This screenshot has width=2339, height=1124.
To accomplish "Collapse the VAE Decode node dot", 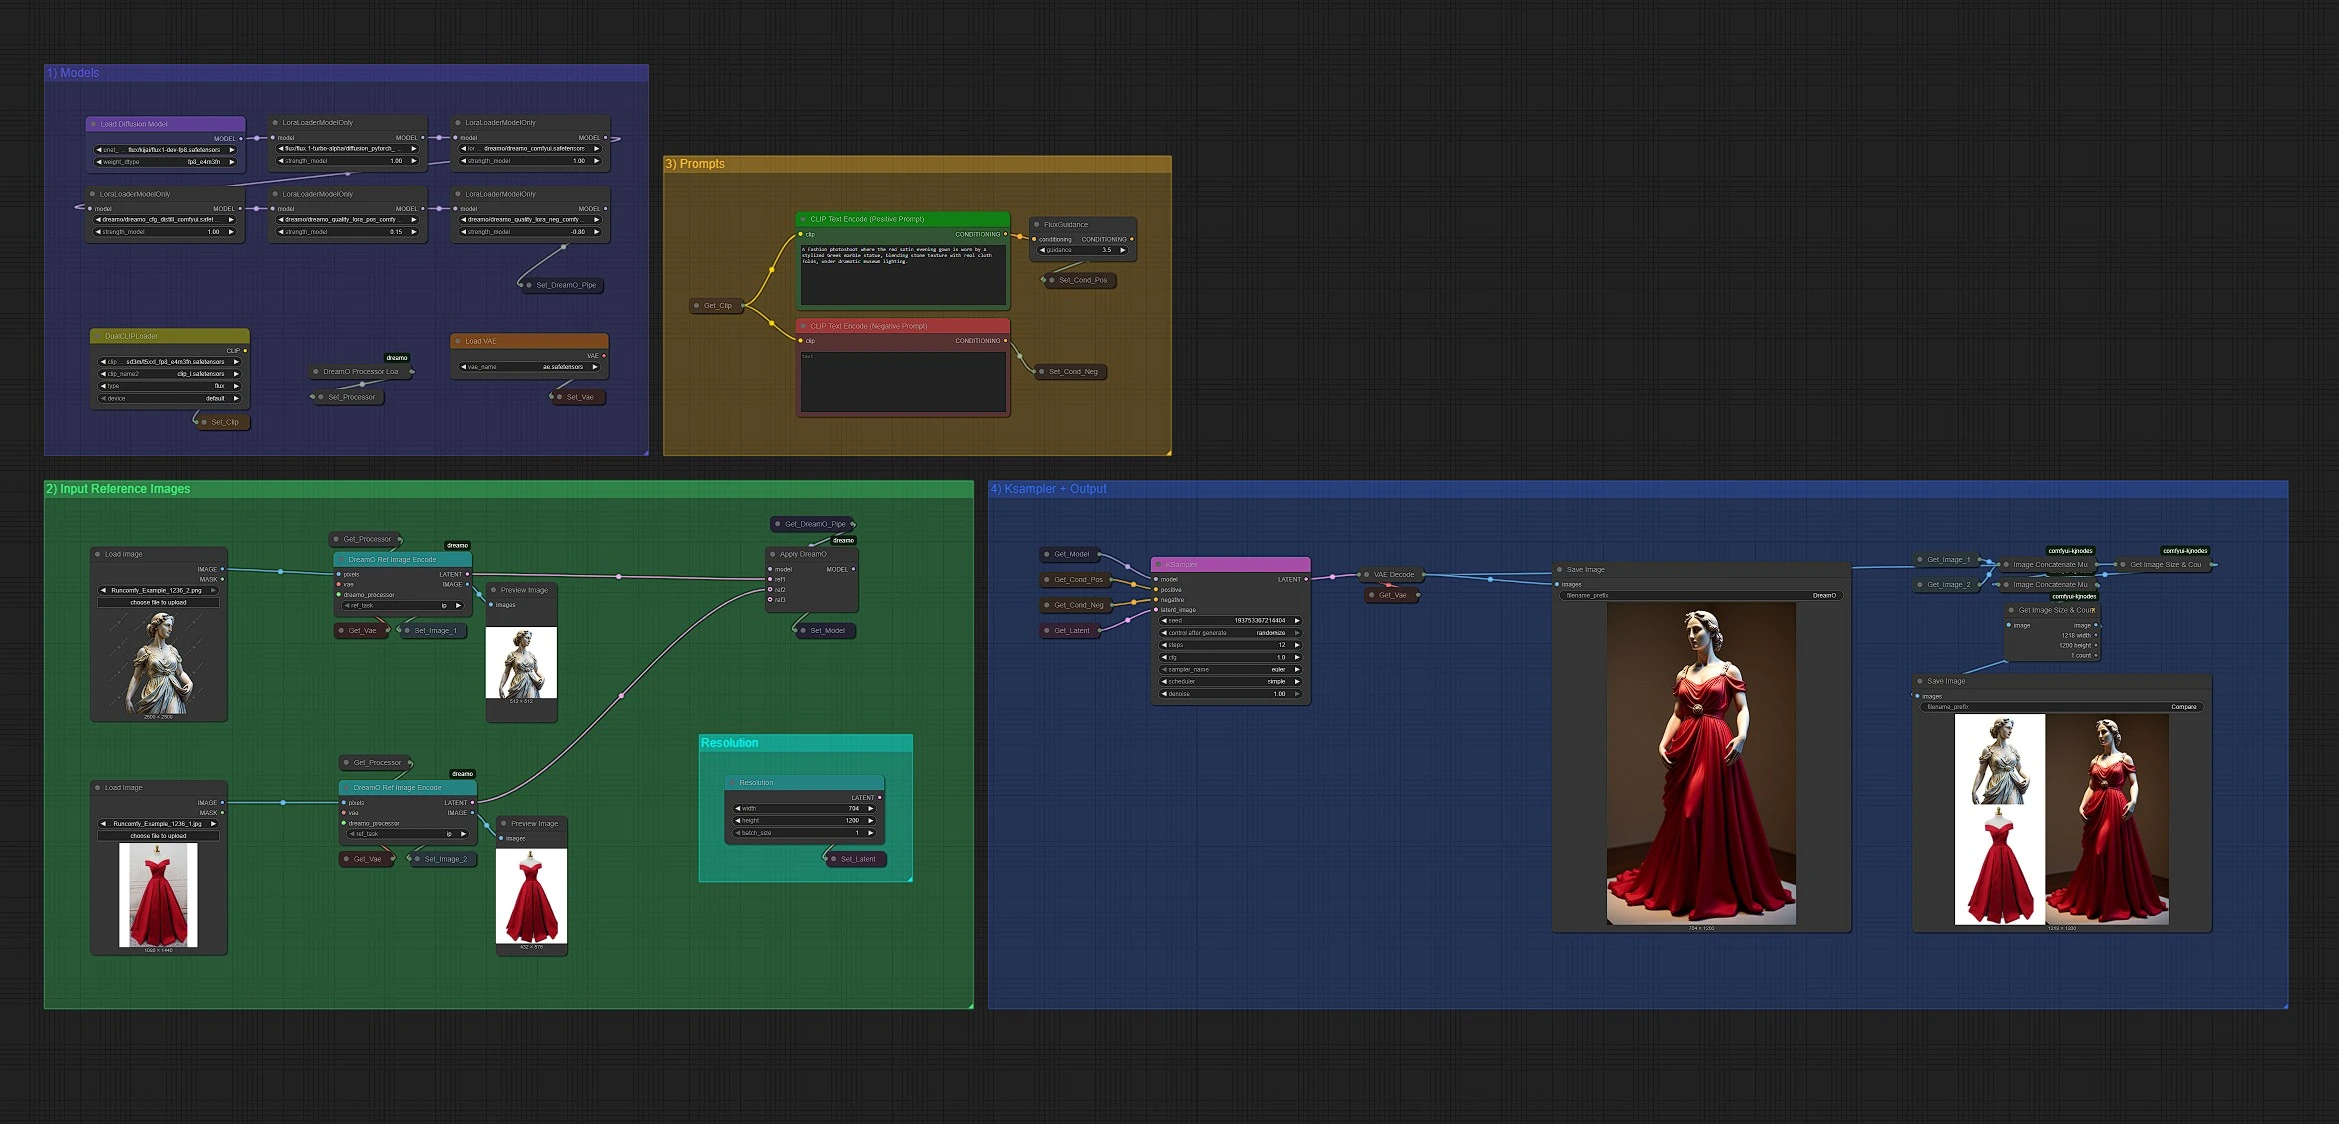I will [x=1367, y=575].
